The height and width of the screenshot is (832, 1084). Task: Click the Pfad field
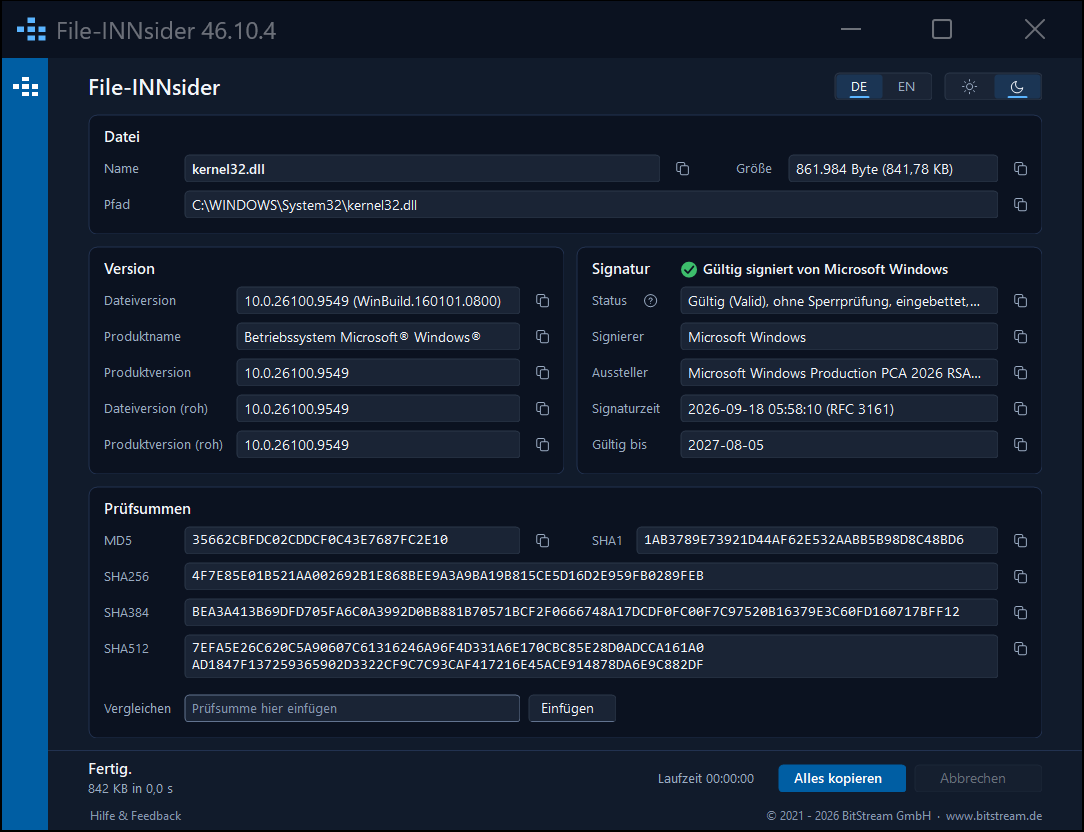[591, 205]
